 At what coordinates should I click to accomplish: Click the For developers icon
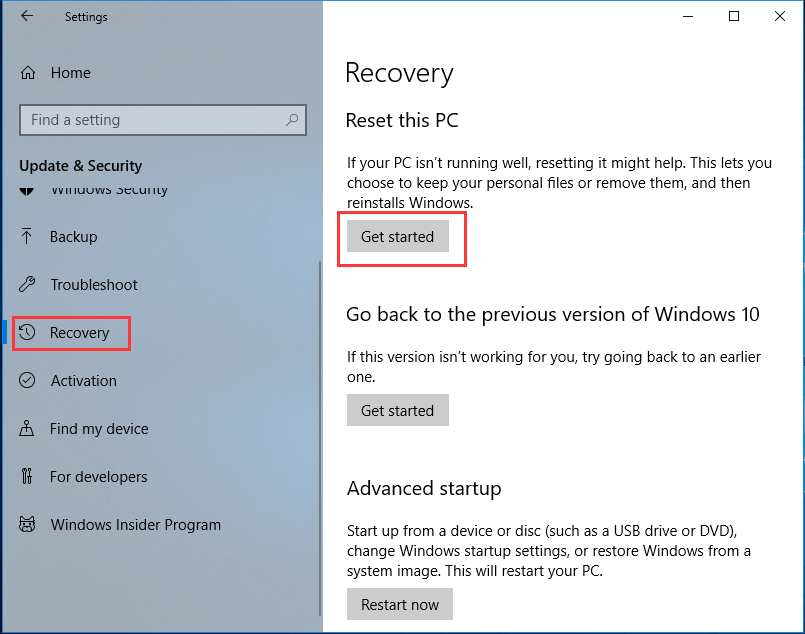tap(29, 477)
